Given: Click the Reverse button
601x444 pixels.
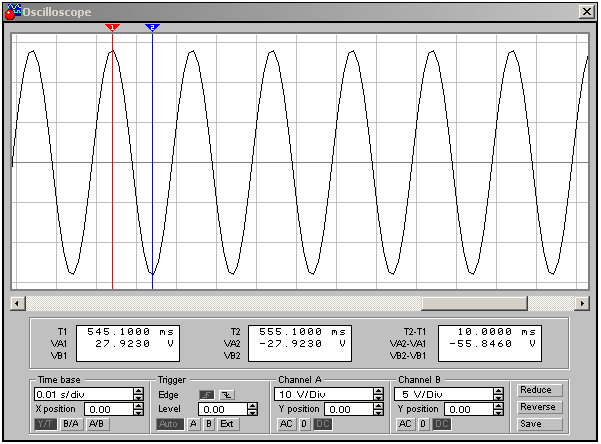Looking at the screenshot, I should 539,407.
